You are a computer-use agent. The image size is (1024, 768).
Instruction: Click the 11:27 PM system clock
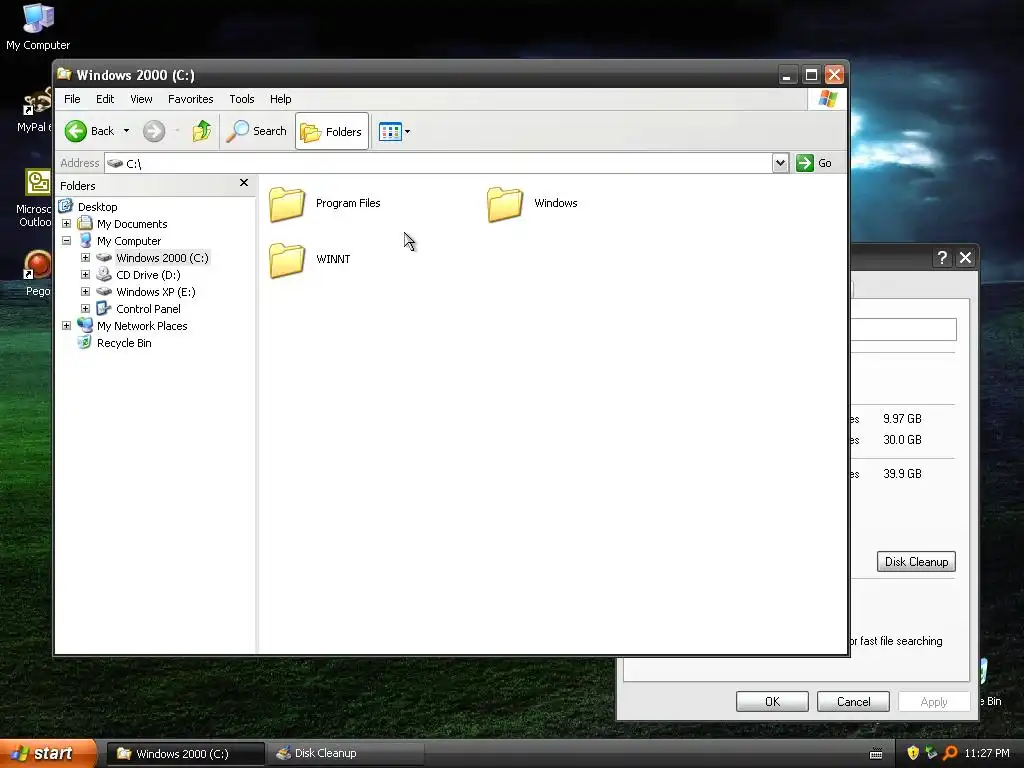(987, 753)
